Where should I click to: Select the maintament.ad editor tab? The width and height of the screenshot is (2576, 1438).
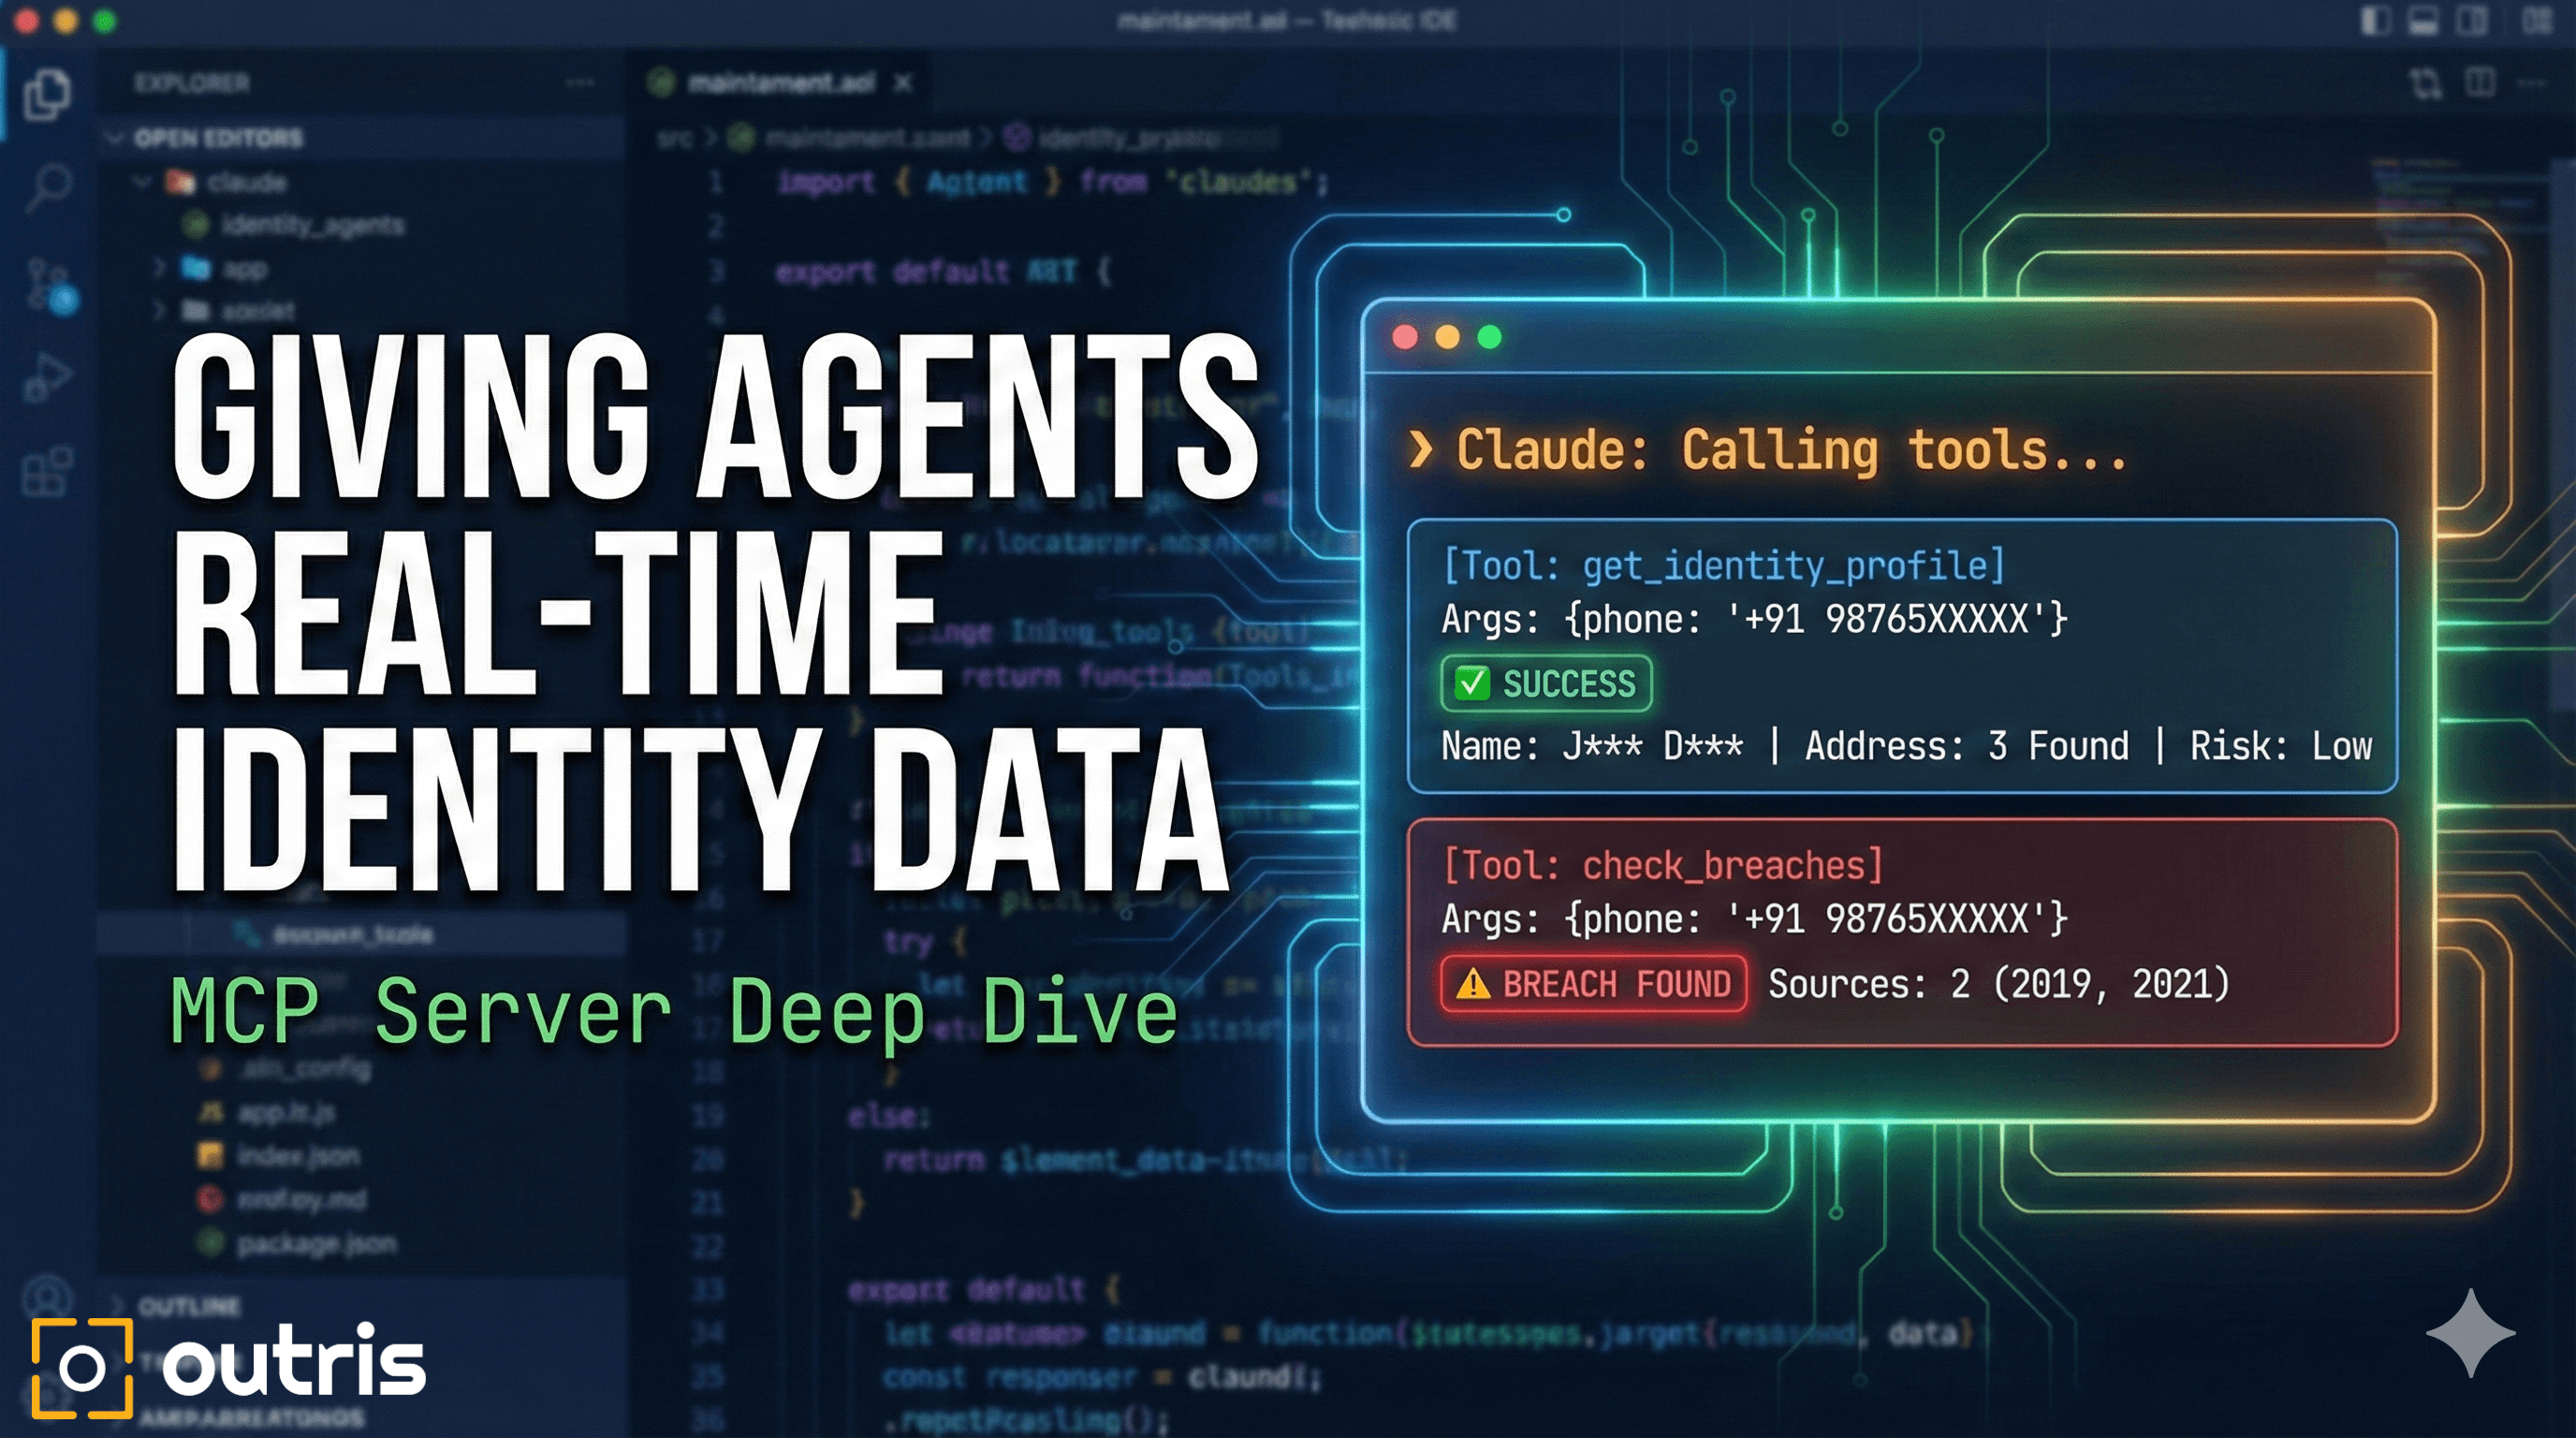click(779, 83)
